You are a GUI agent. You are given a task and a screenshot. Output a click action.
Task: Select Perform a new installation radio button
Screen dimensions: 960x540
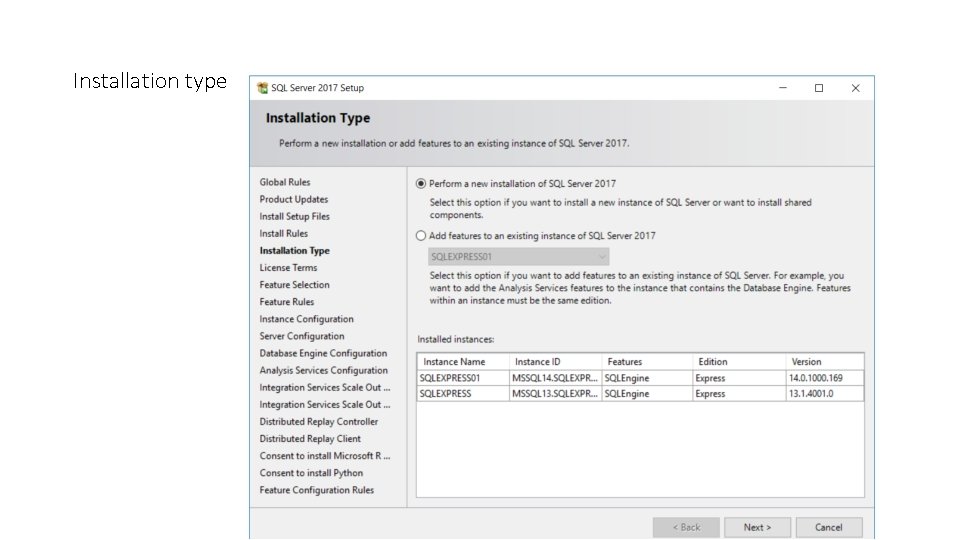pyautogui.click(x=421, y=184)
